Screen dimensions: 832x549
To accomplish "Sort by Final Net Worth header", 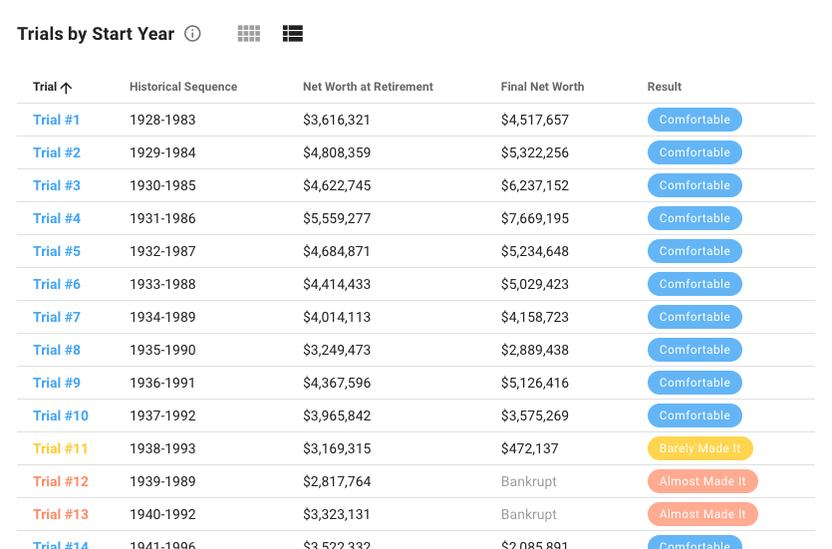I will tap(542, 87).
